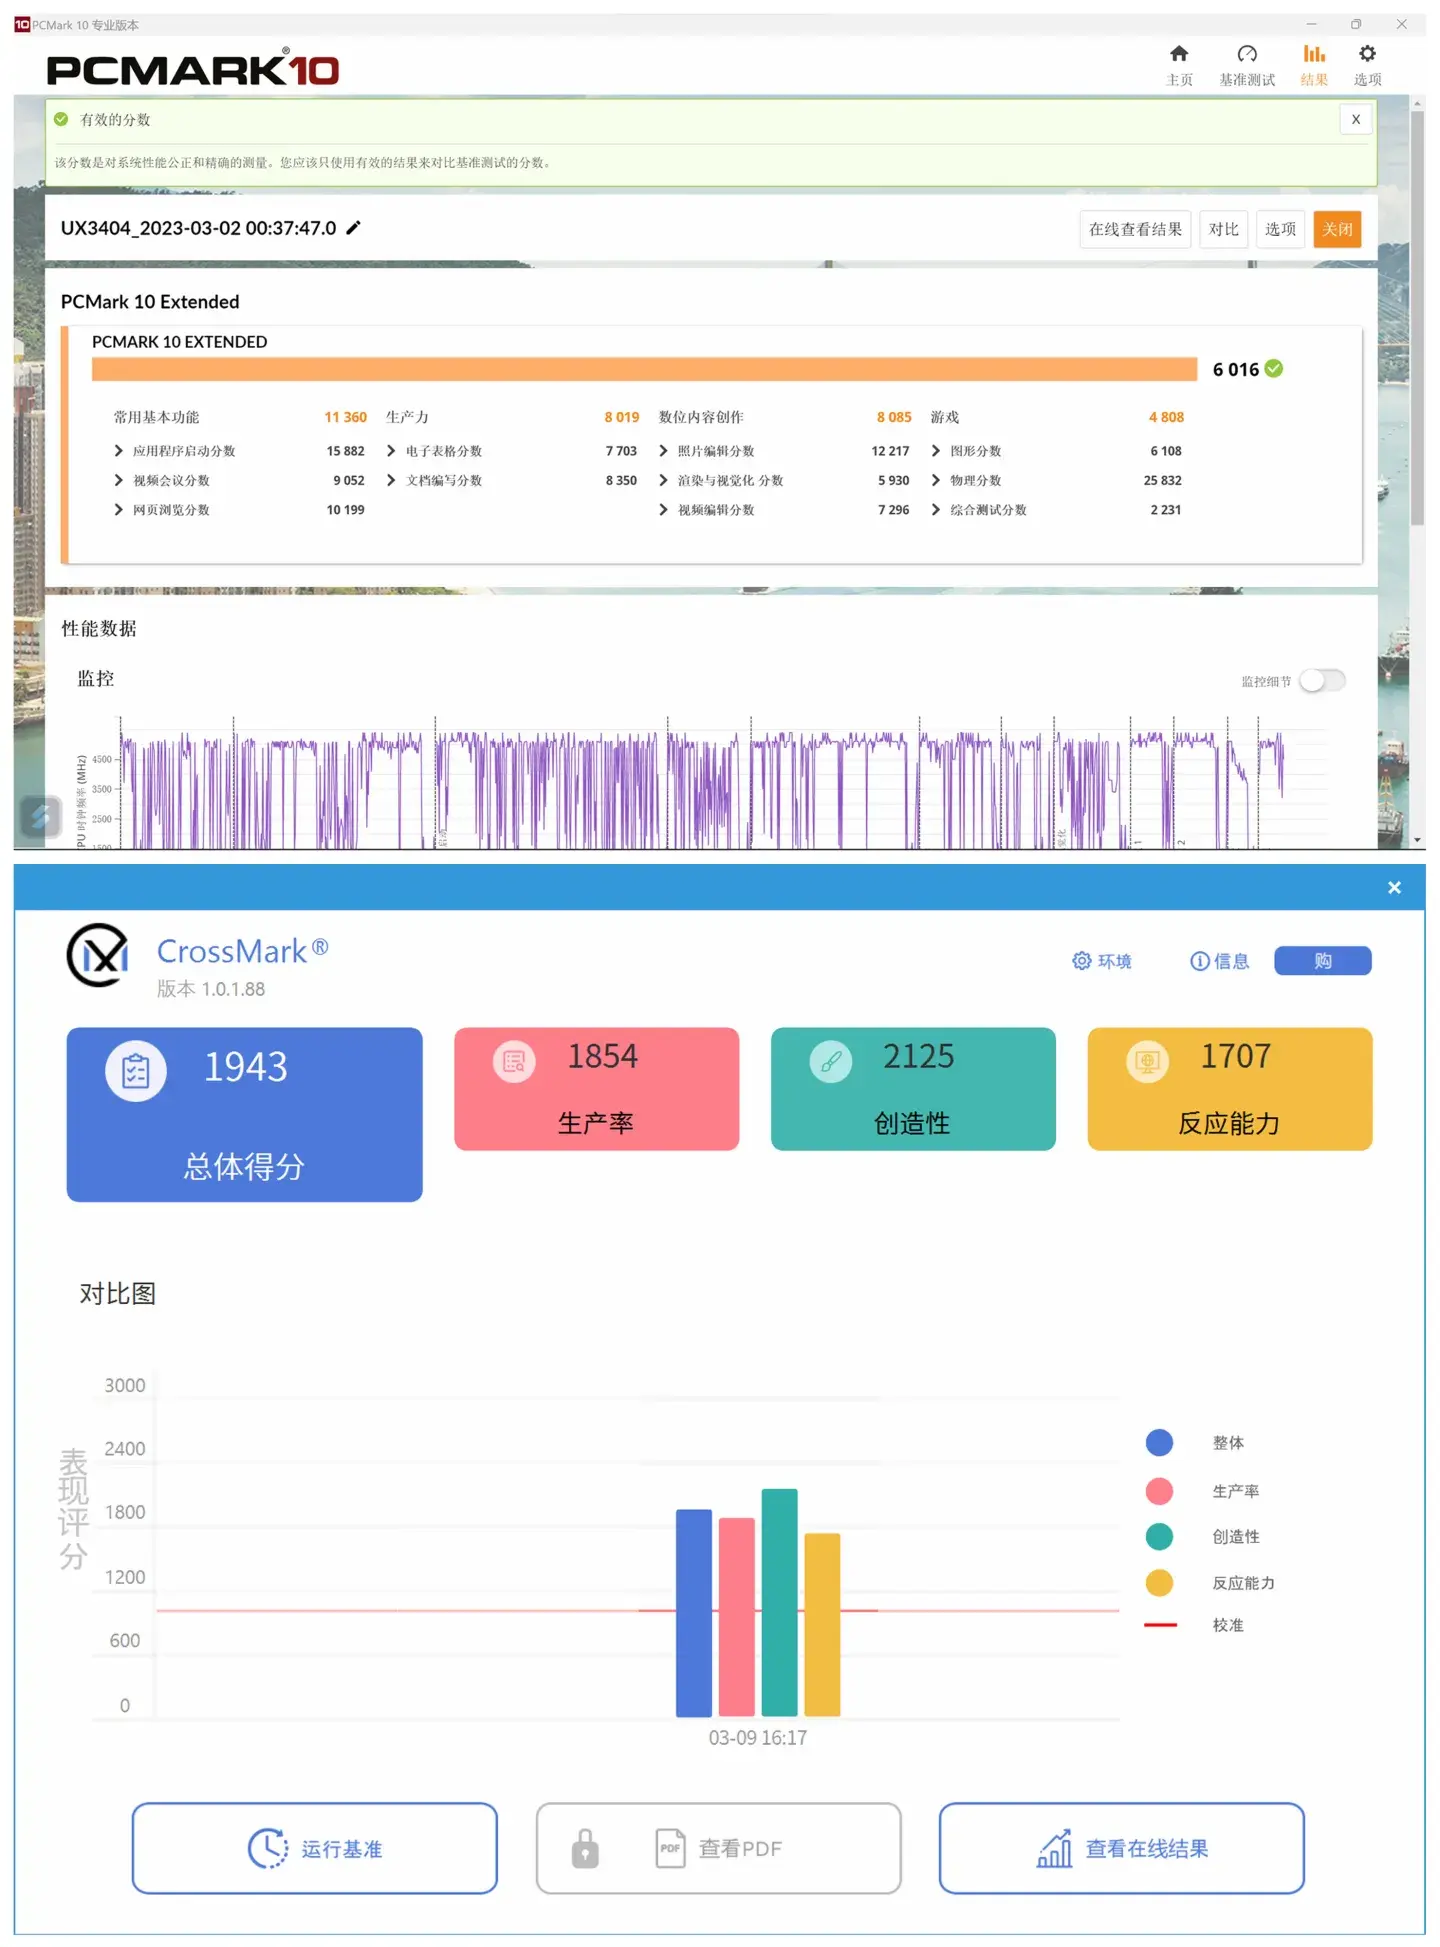Open CrossMark info icon

pyautogui.click(x=1199, y=961)
